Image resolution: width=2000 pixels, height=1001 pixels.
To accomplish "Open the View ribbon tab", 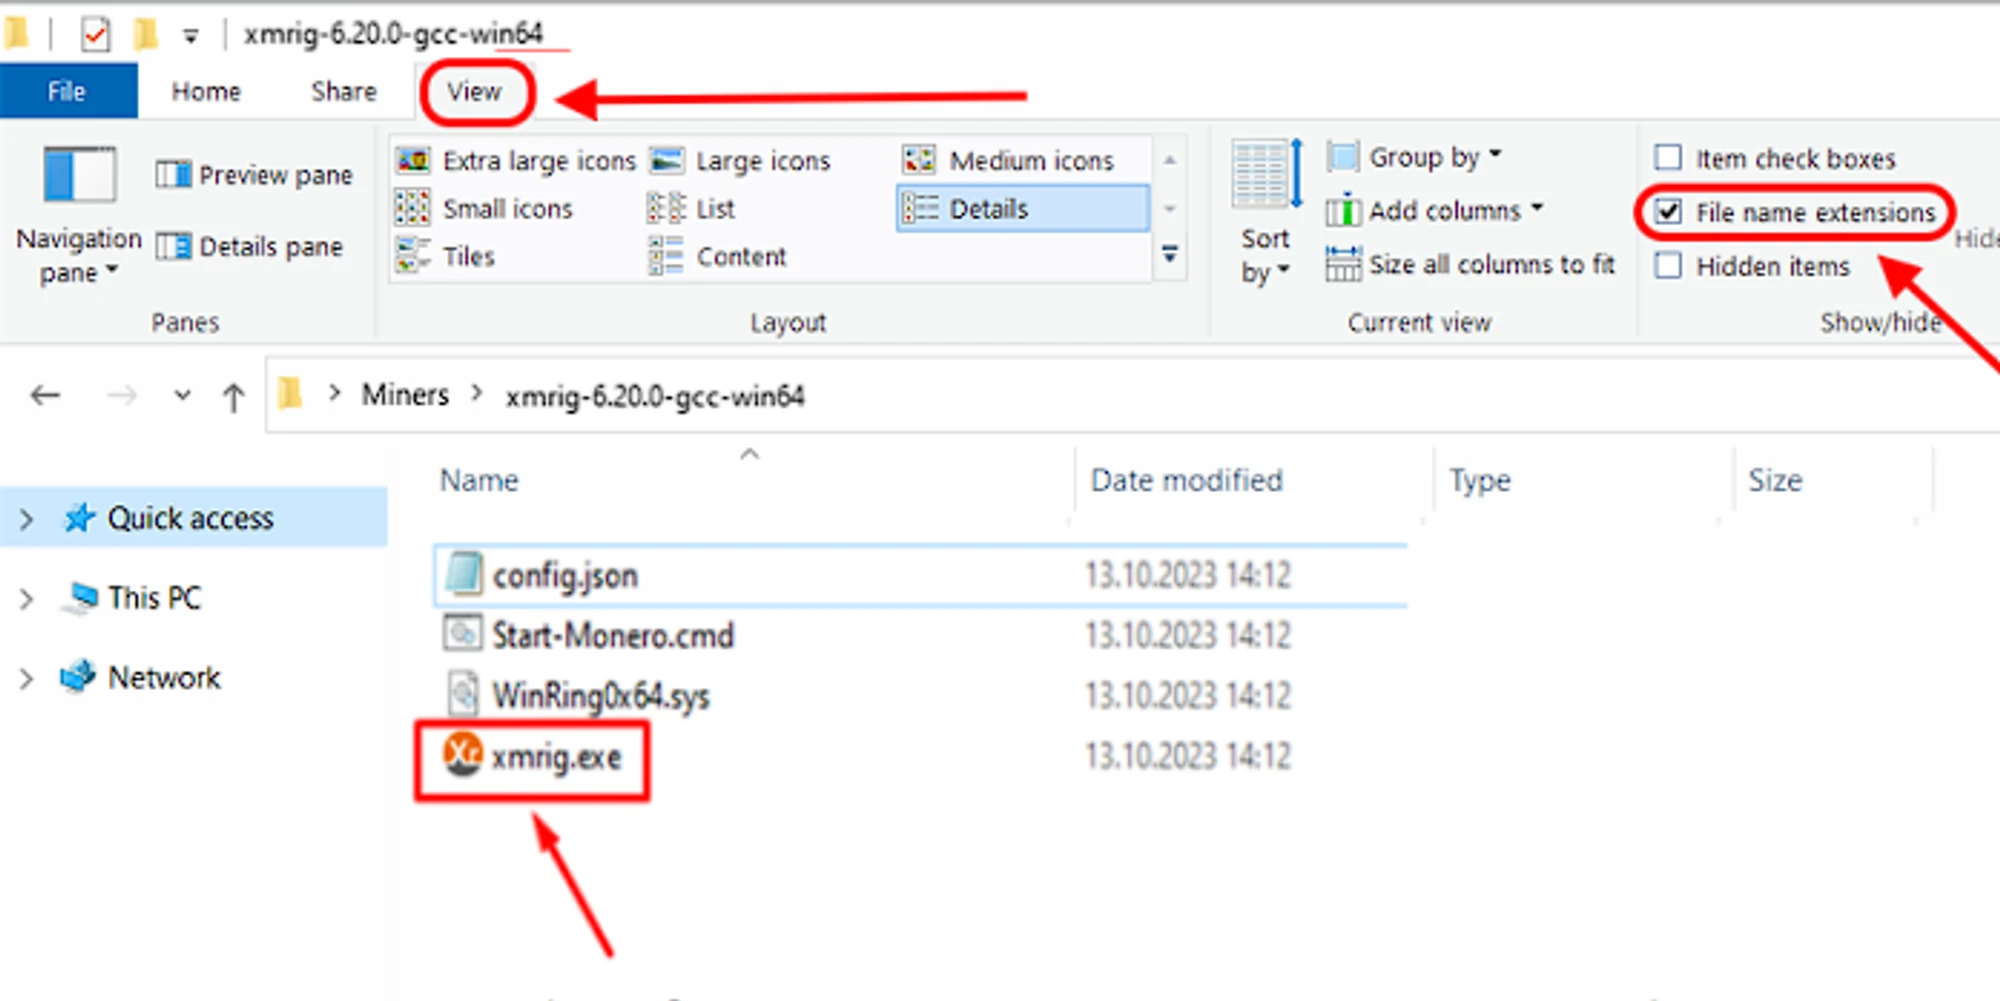I will click(x=474, y=92).
